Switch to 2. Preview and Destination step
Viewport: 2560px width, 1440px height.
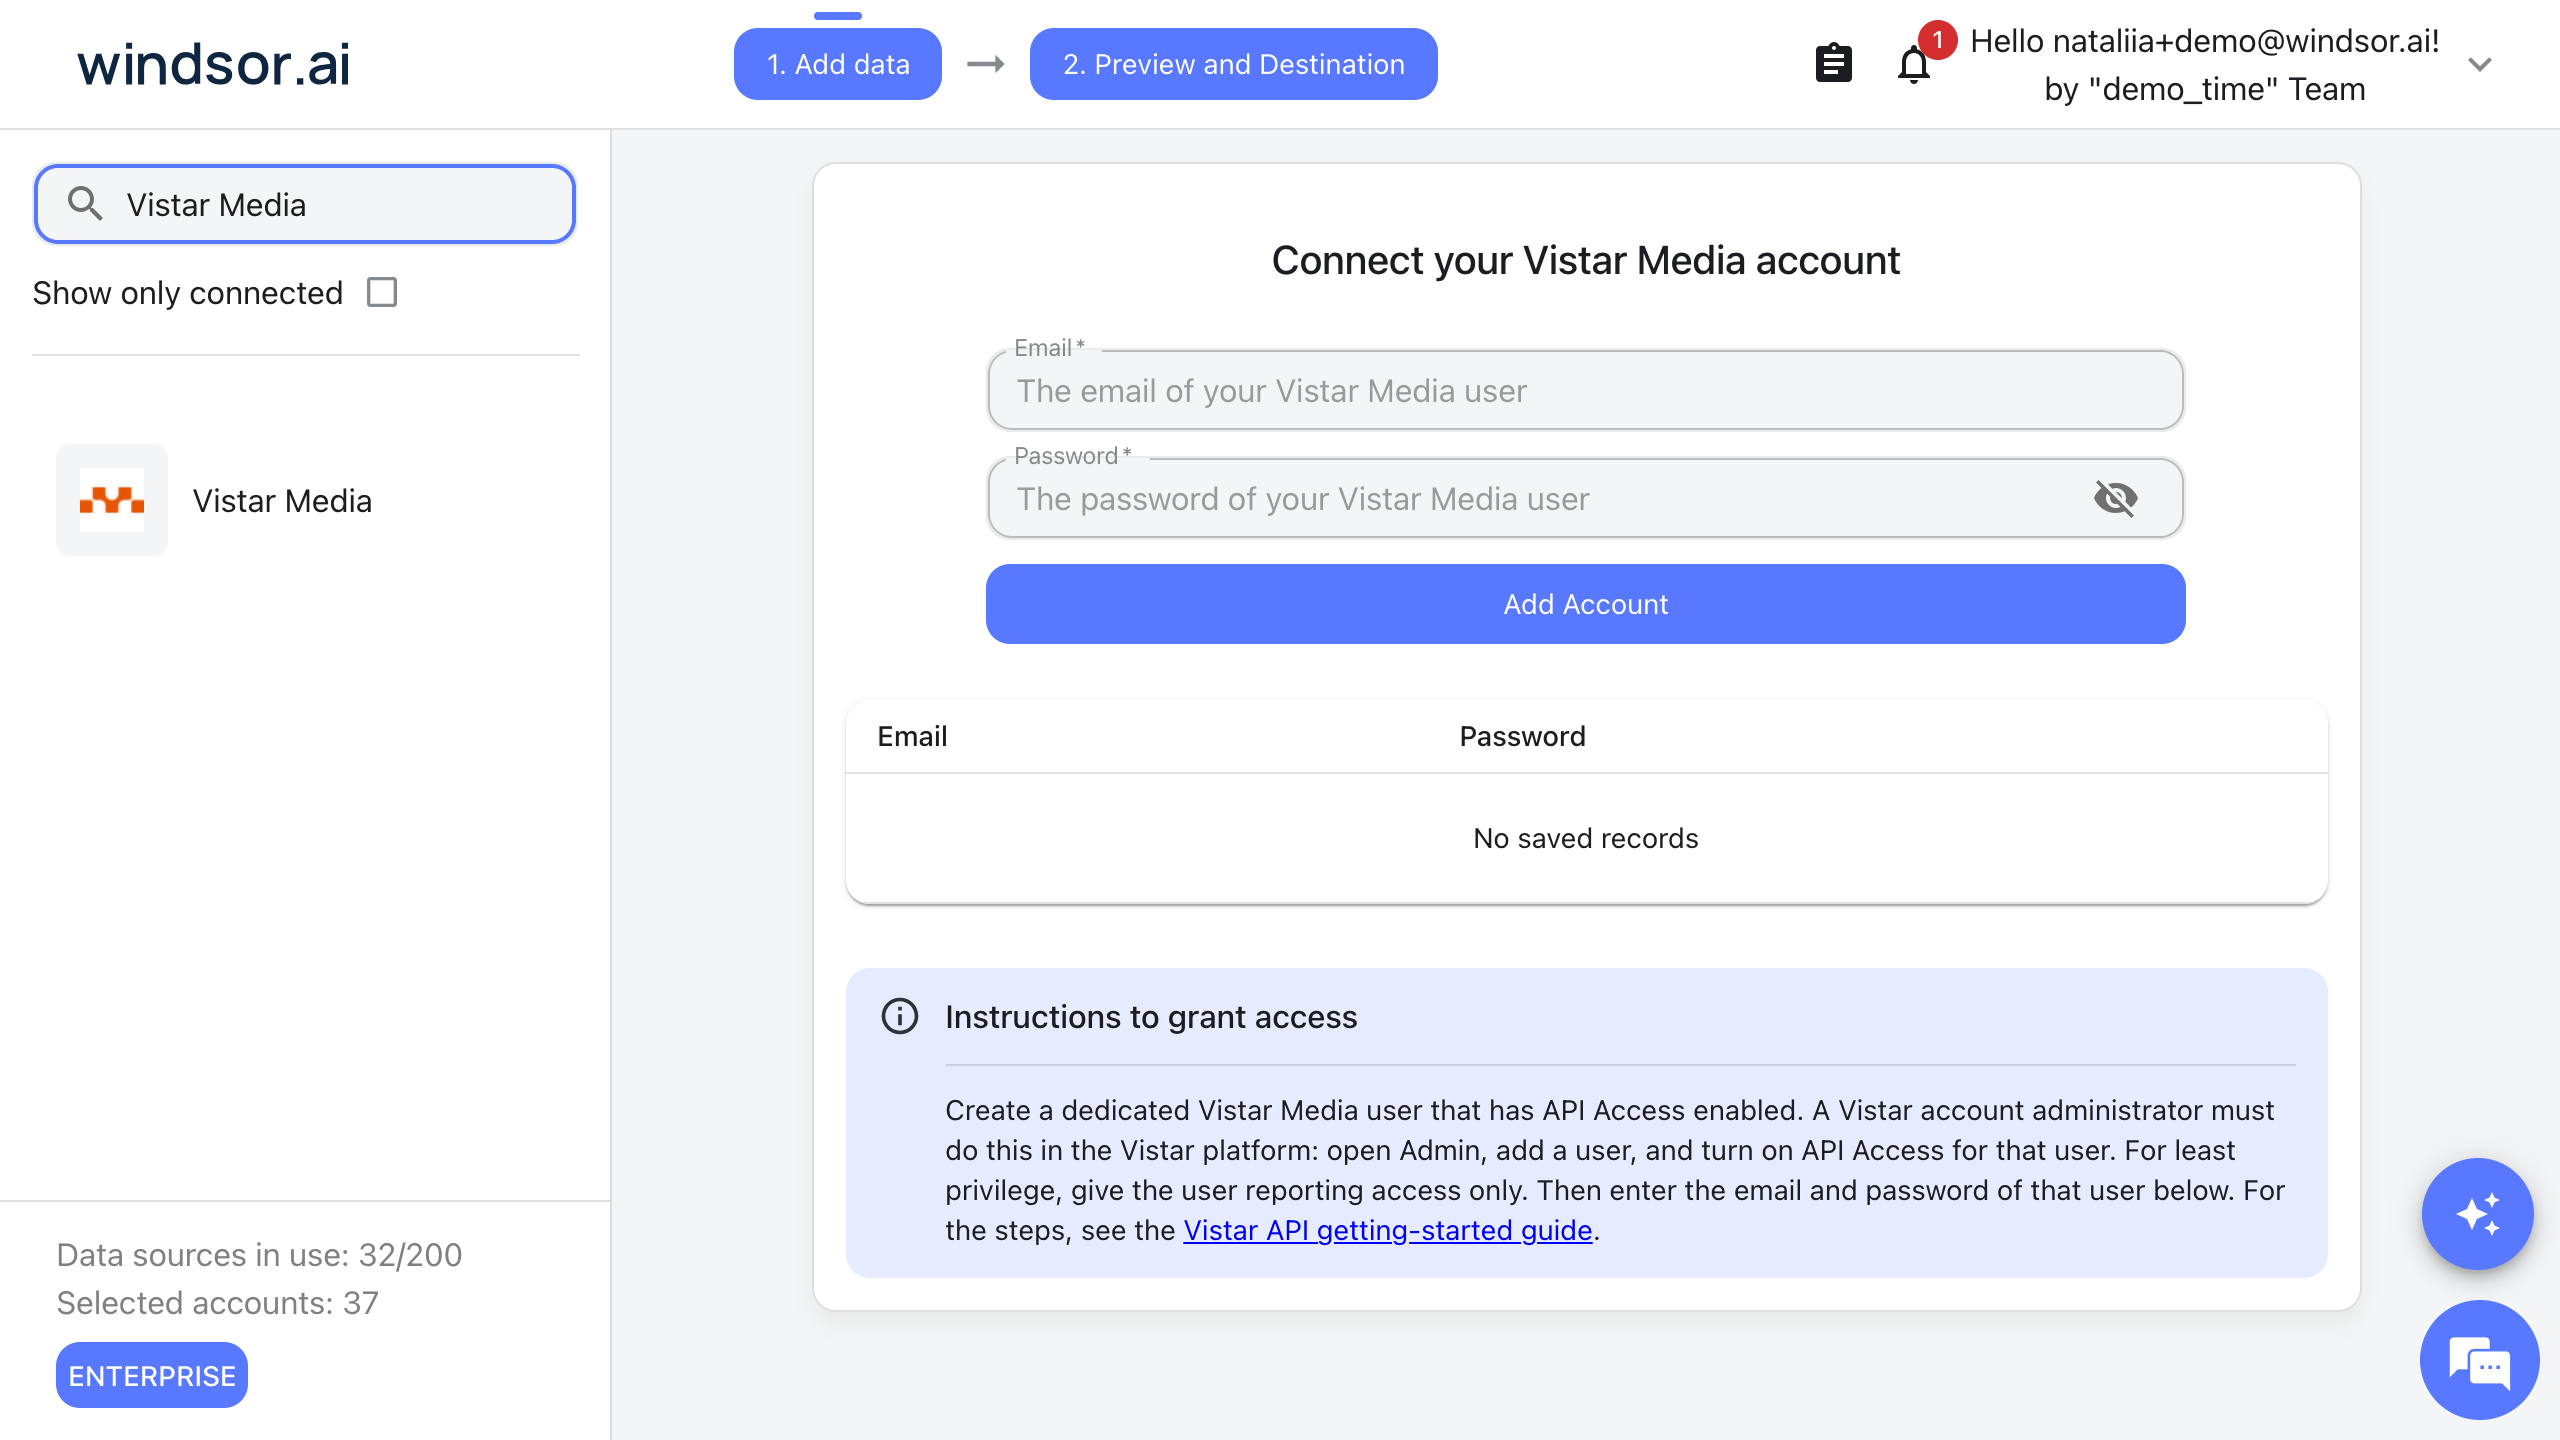point(1234,64)
